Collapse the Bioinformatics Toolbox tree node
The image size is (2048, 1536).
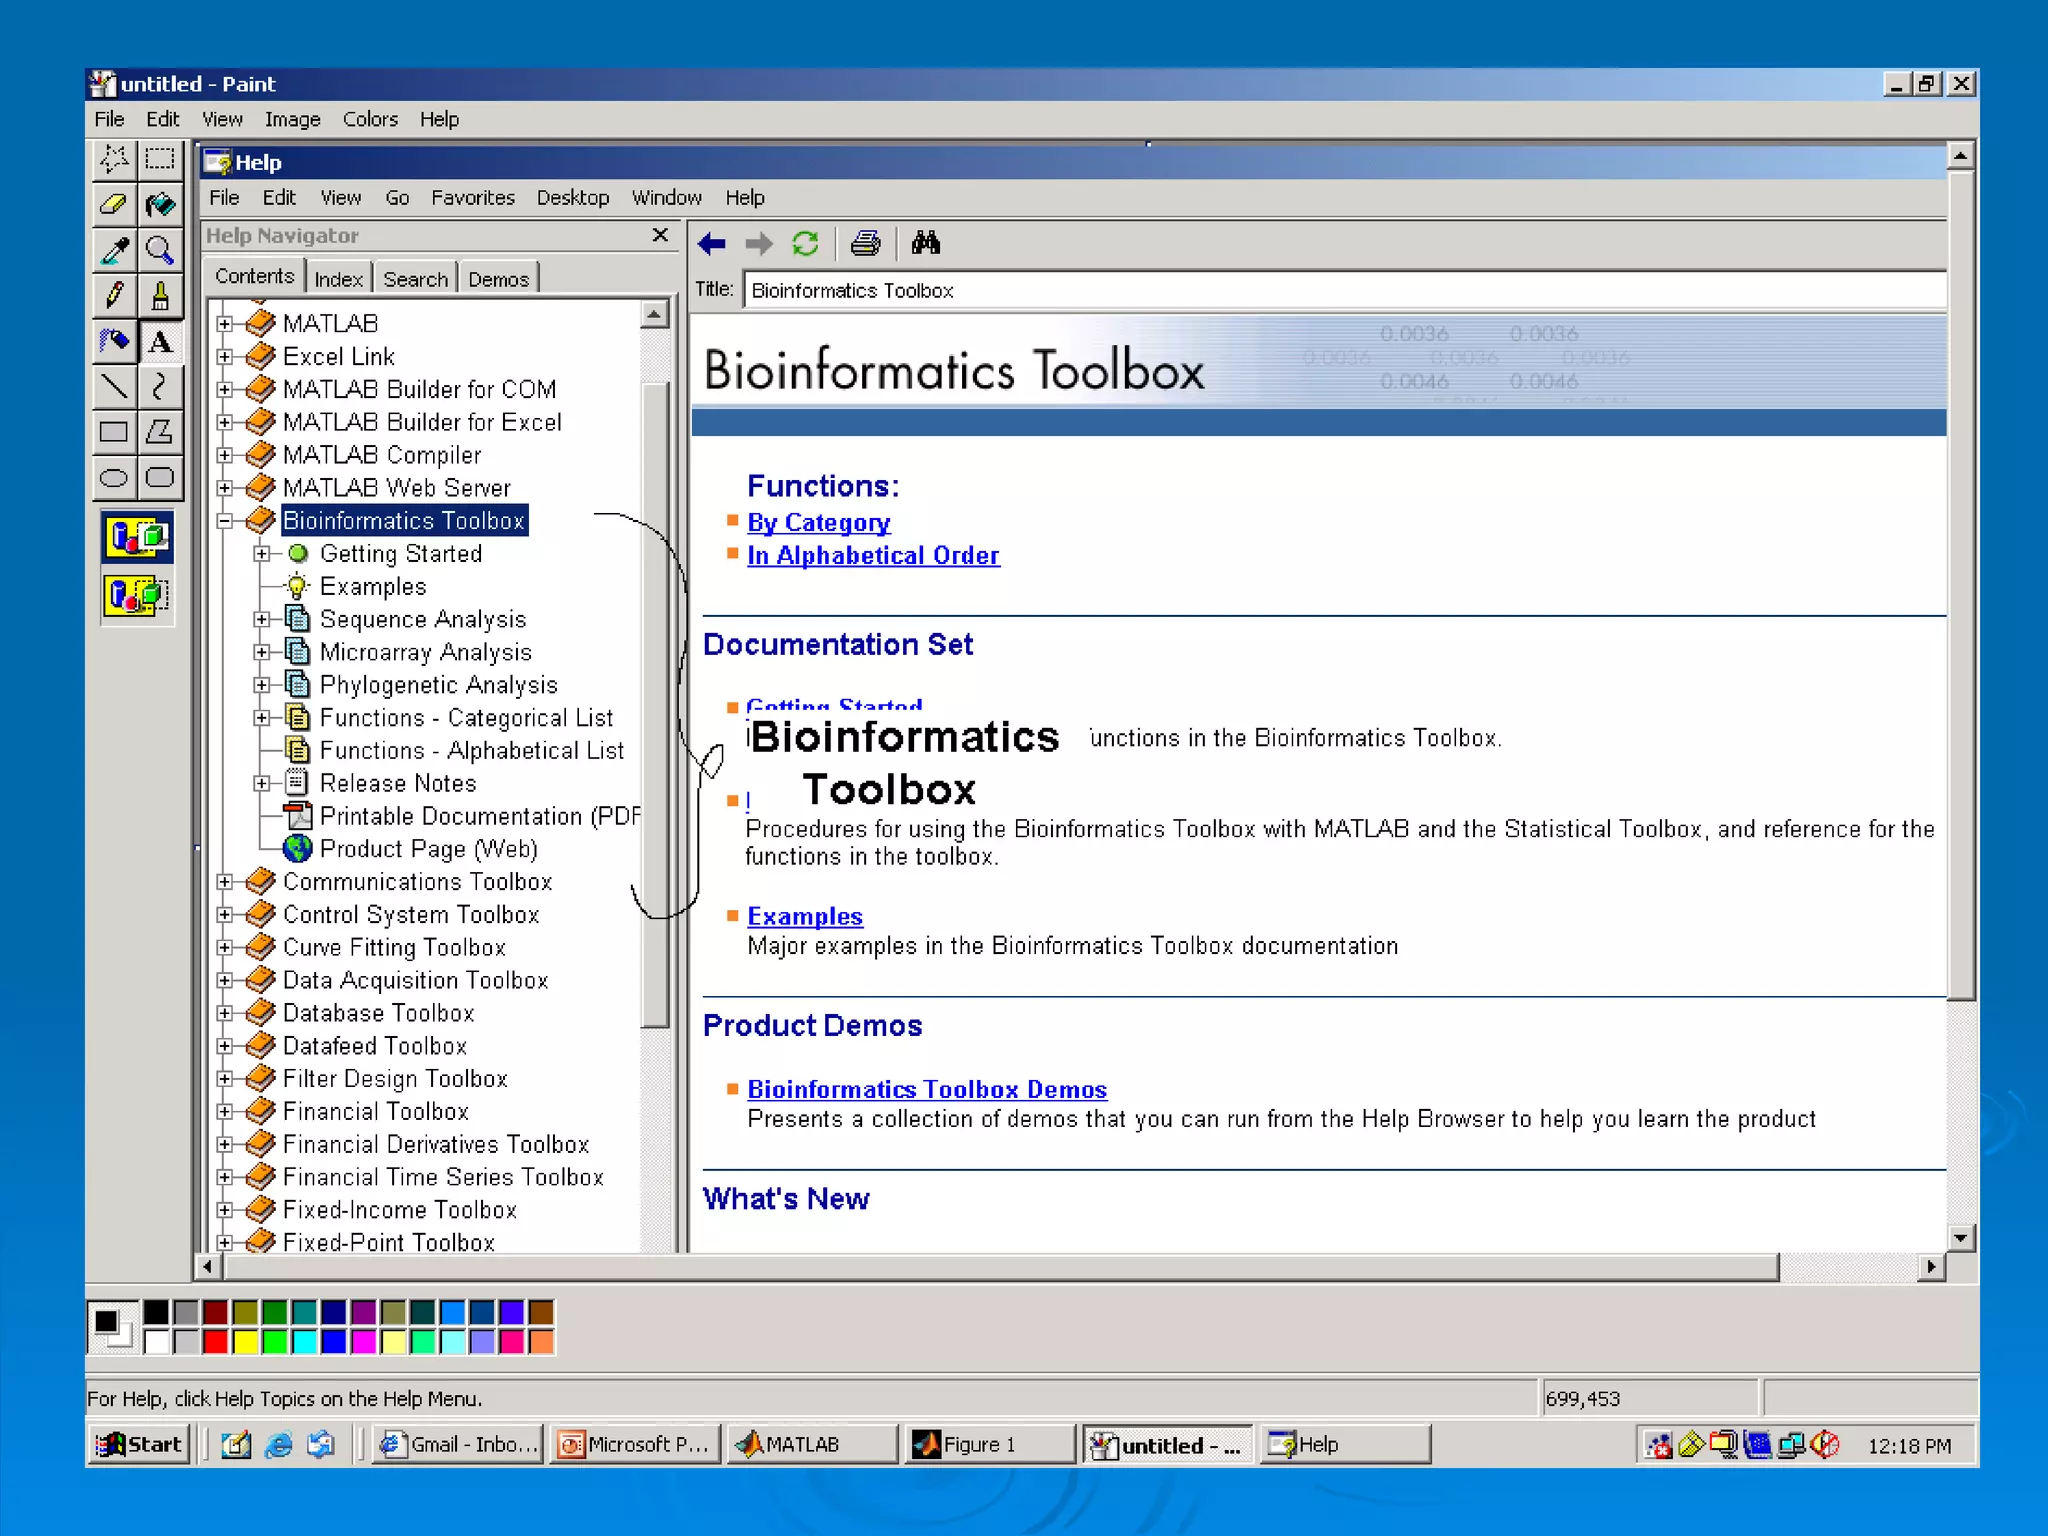coord(225,521)
